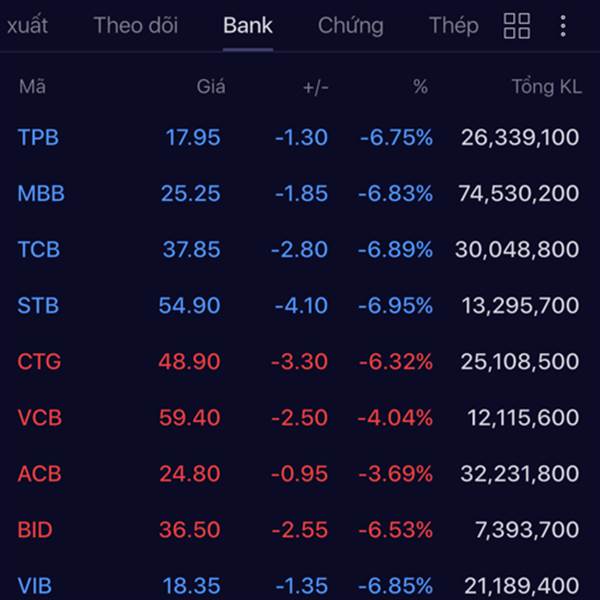
Task: Open the TPB stock row
Action: pos(38,137)
